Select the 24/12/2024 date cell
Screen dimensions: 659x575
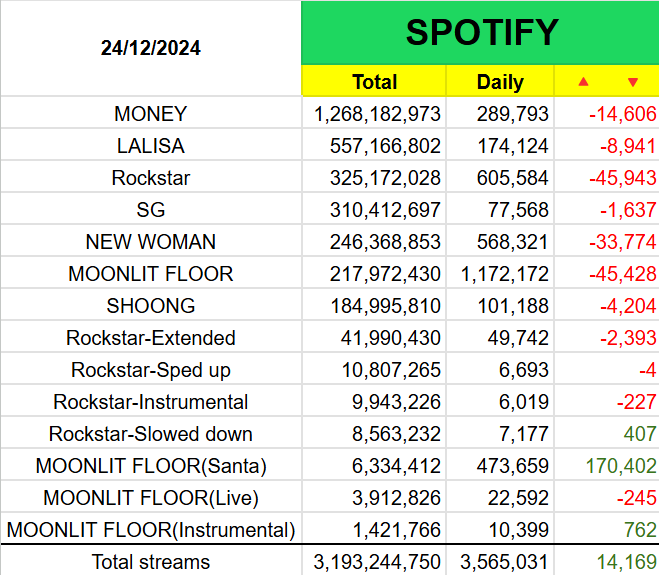tap(151, 48)
